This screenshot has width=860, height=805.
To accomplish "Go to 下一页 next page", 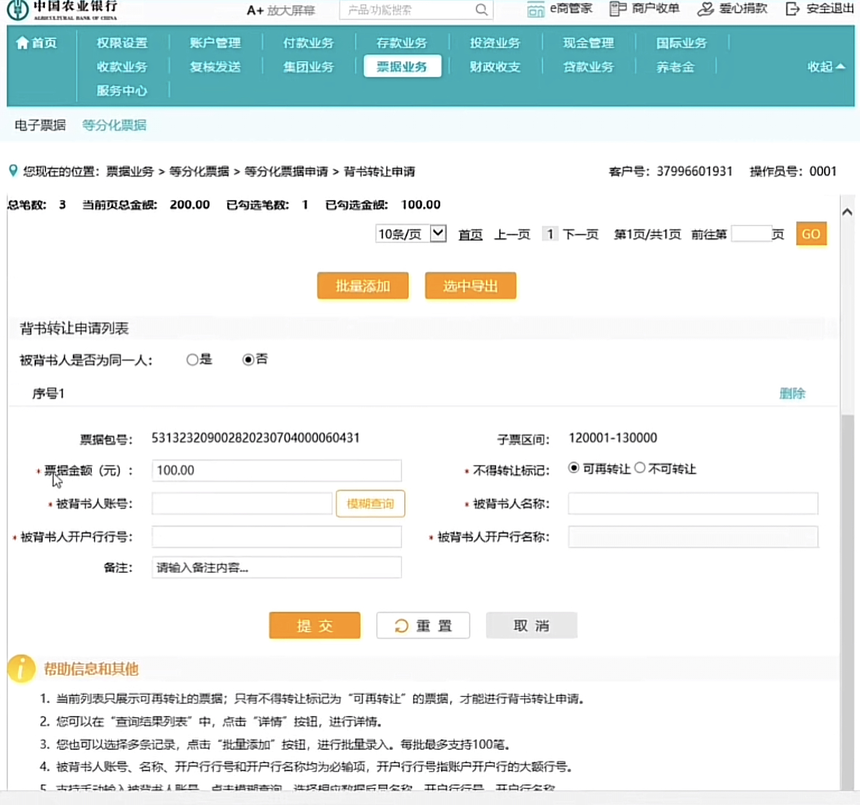I will tap(580, 235).
